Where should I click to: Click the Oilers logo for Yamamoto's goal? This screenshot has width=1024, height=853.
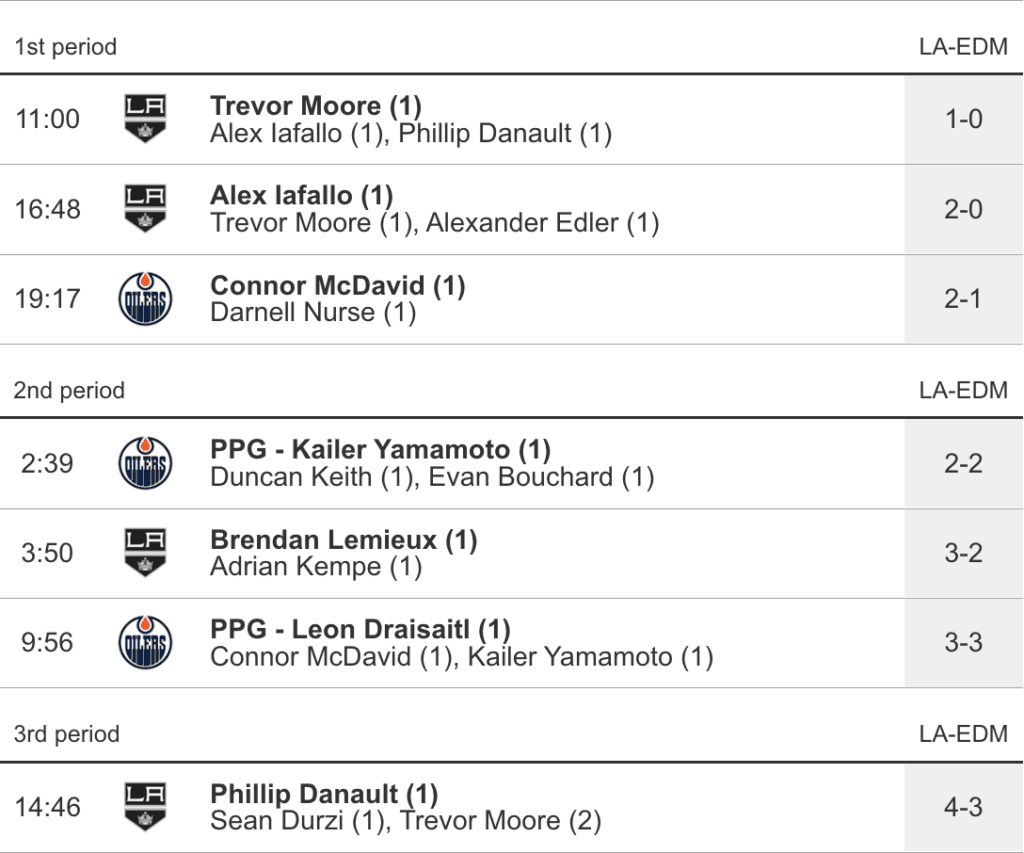tap(145, 464)
